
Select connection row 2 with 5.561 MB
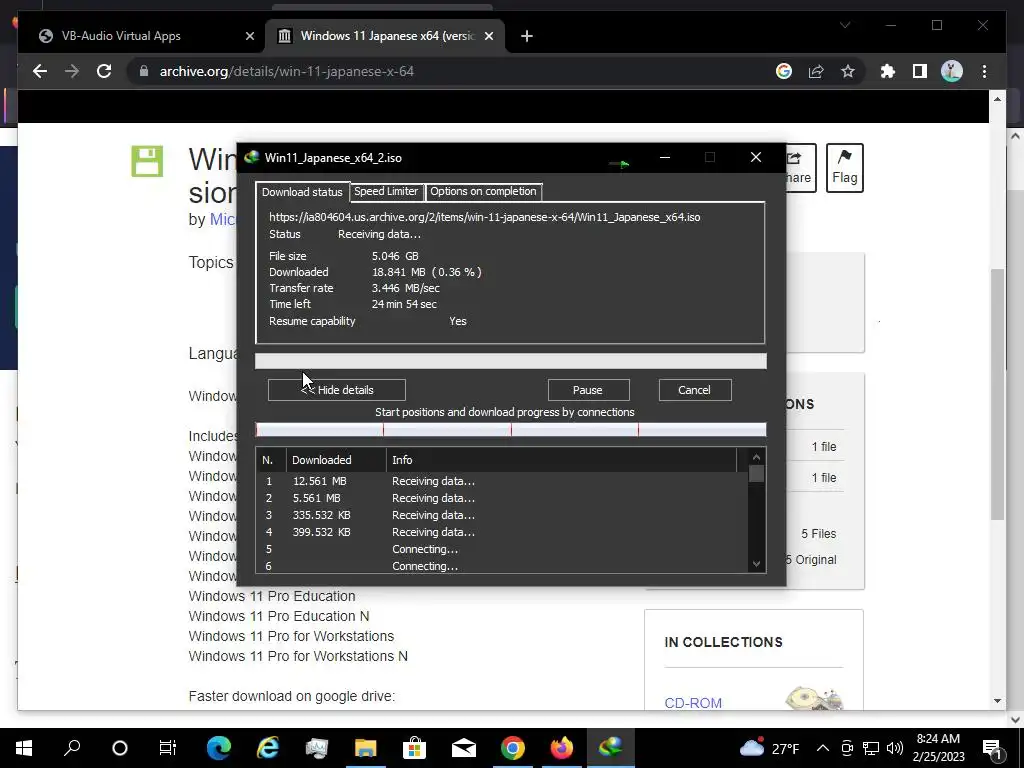tap(502, 498)
